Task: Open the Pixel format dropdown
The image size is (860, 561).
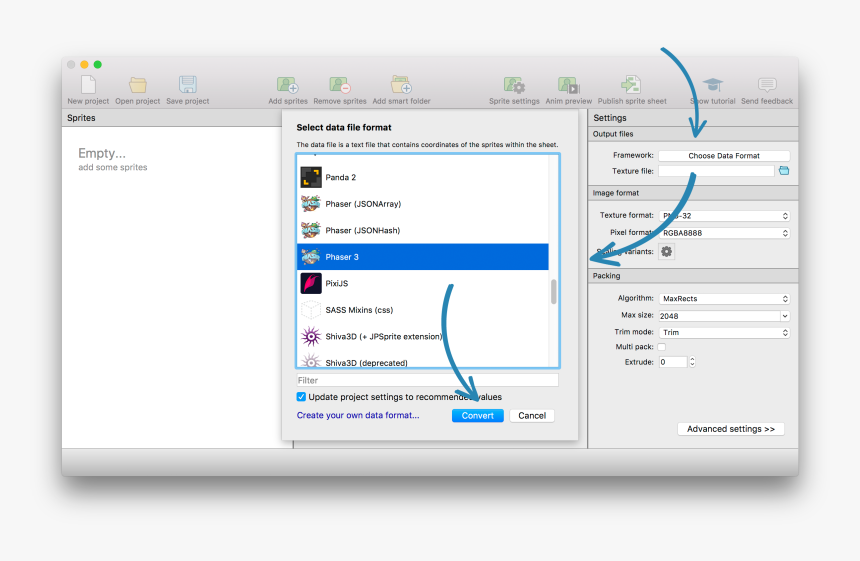Action: pos(724,233)
